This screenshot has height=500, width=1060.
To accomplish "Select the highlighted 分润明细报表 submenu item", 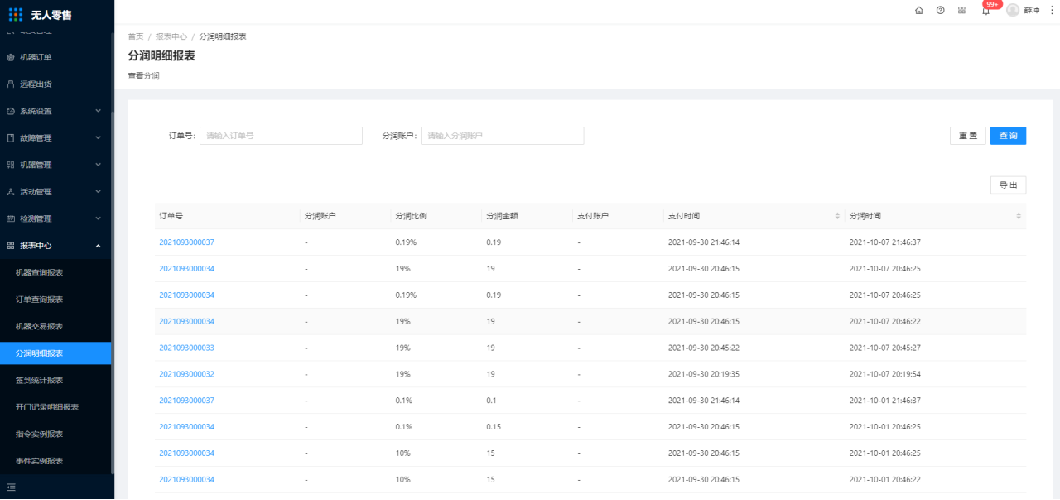I will point(55,353).
